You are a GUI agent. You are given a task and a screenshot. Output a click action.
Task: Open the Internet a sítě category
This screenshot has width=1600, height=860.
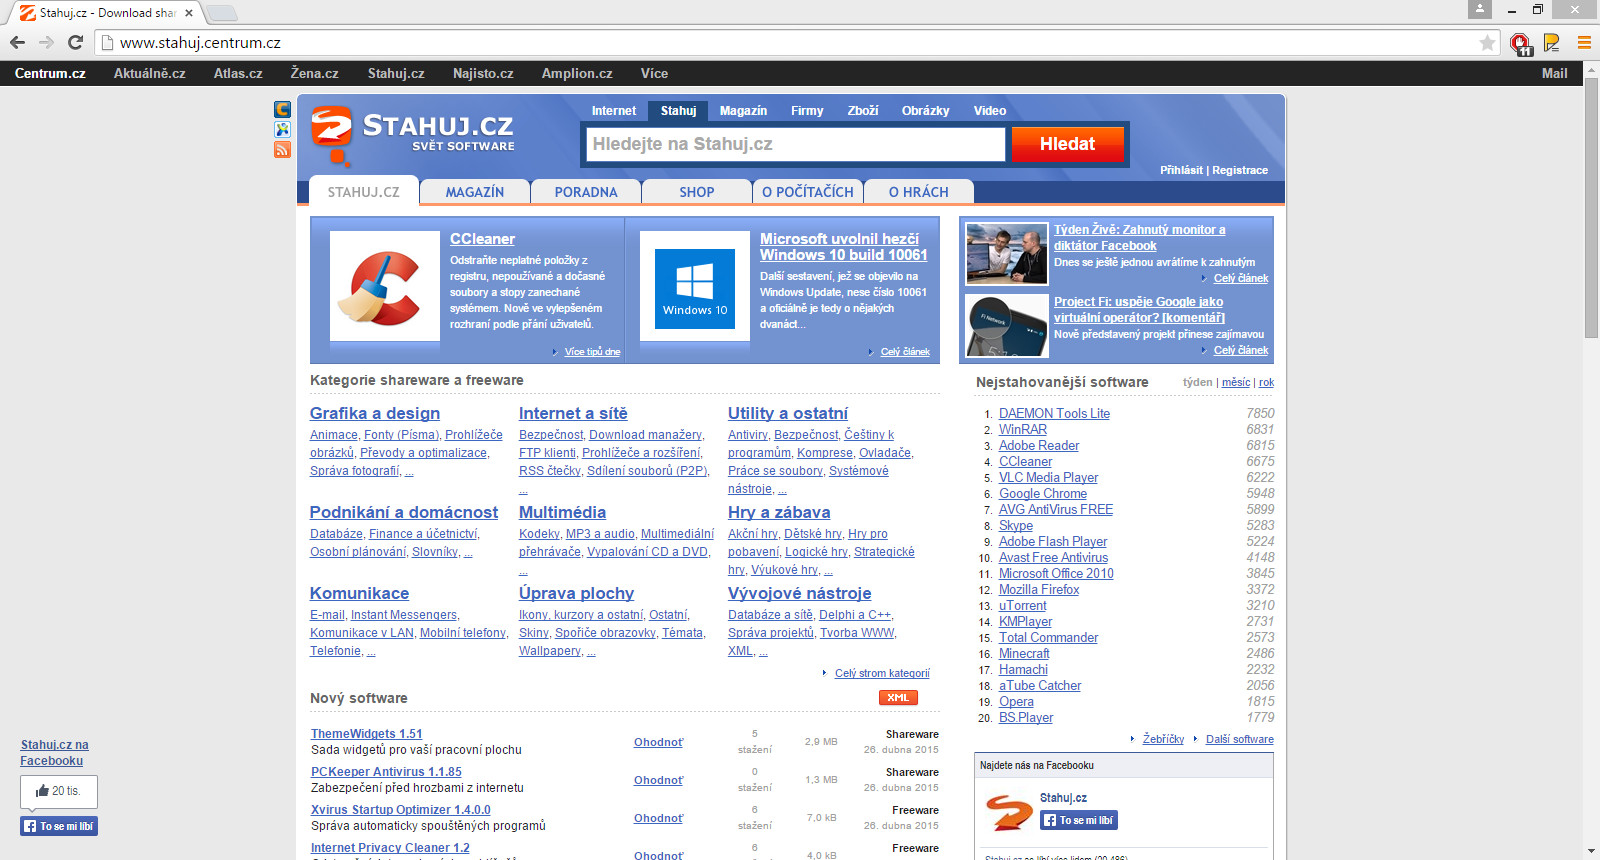click(573, 413)
